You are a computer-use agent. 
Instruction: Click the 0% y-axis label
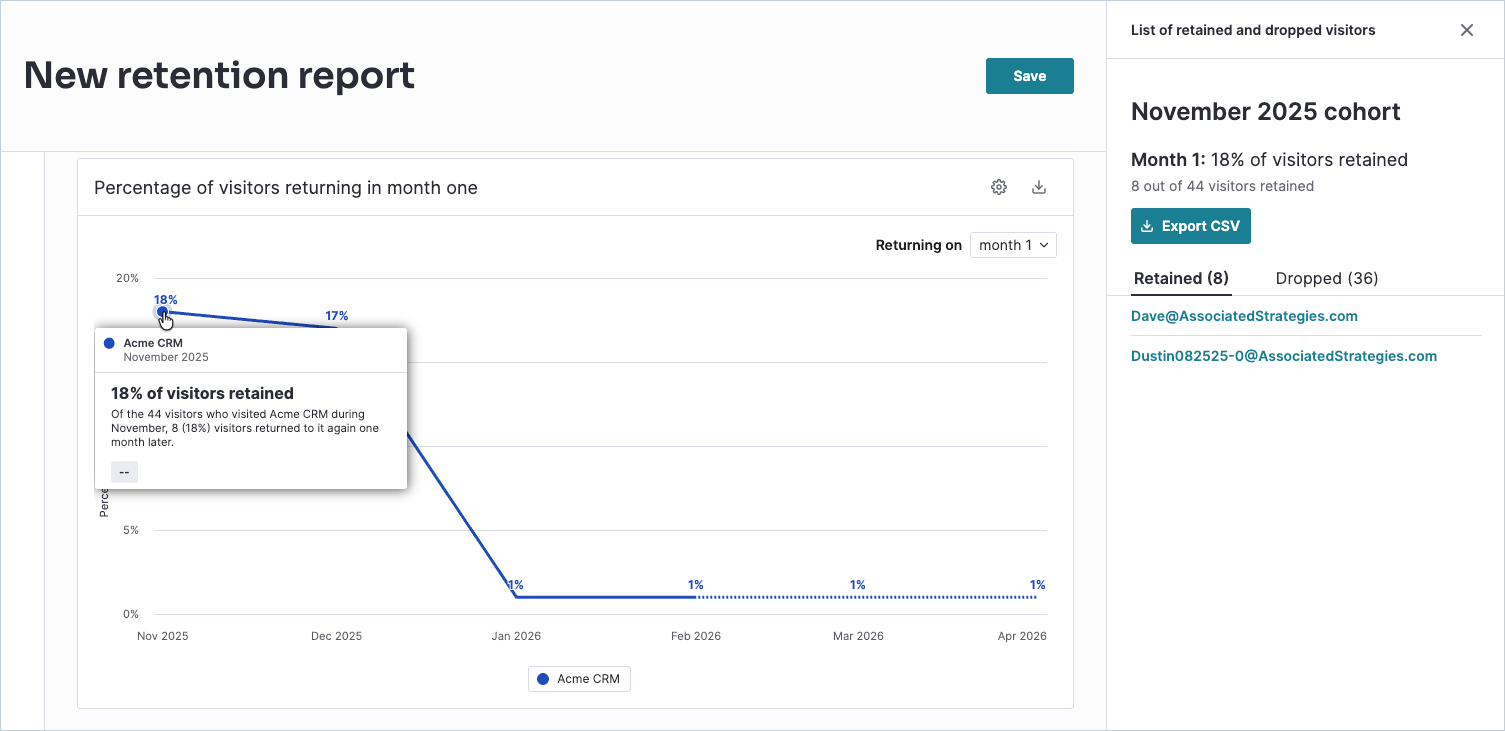pos(131,614)
